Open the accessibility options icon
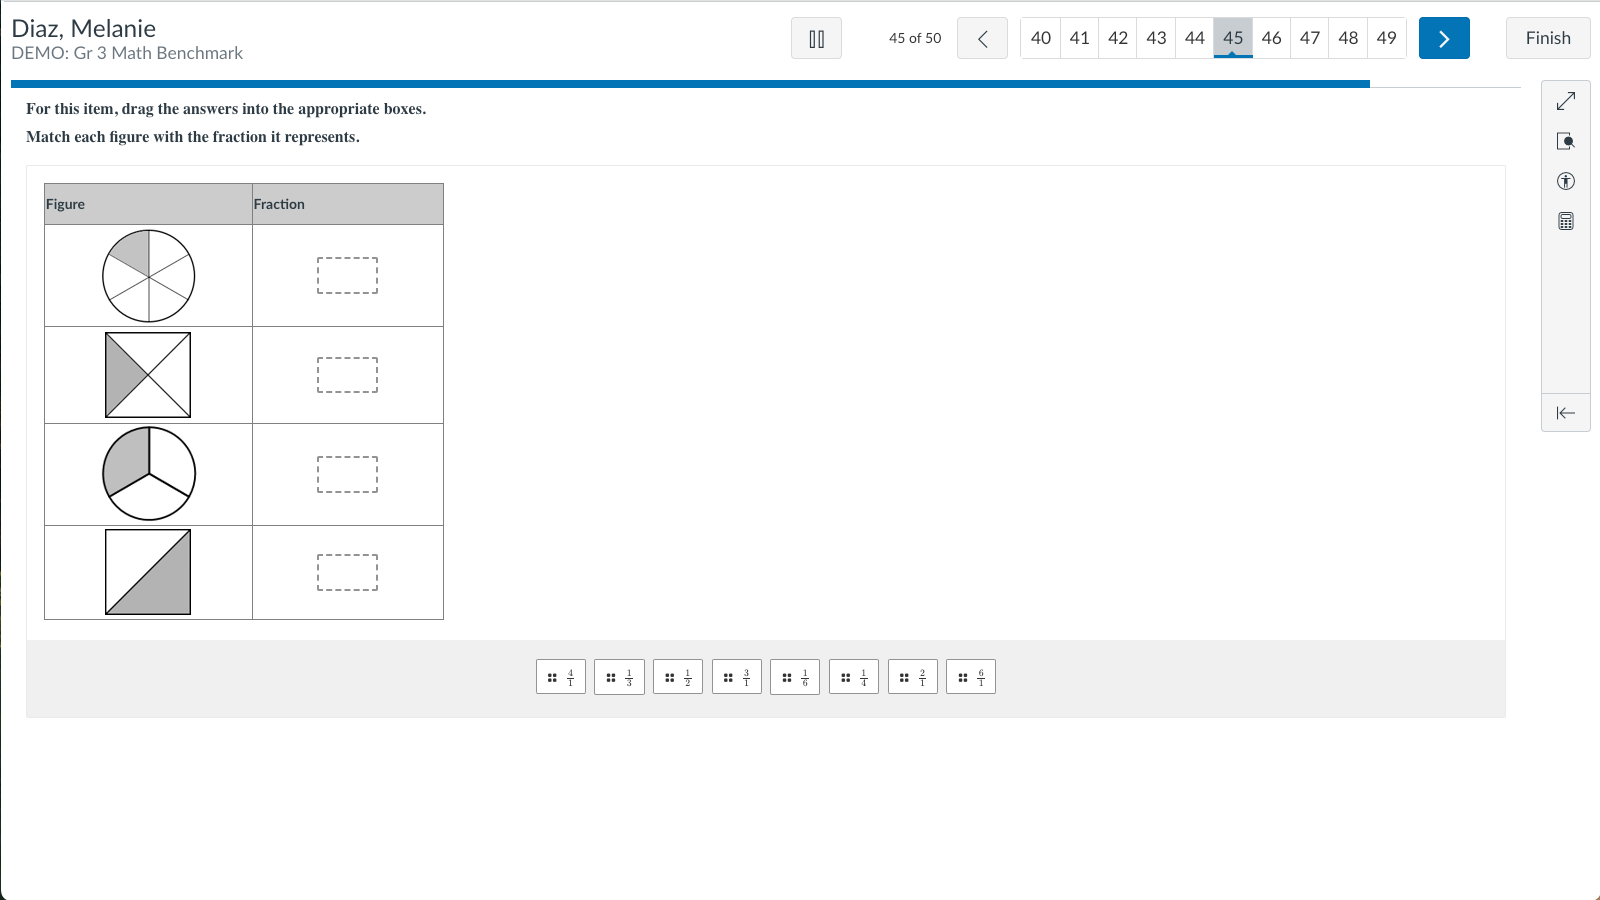Image resolution: width=1600 pixels, height=900 pixels. (1566, 181)
